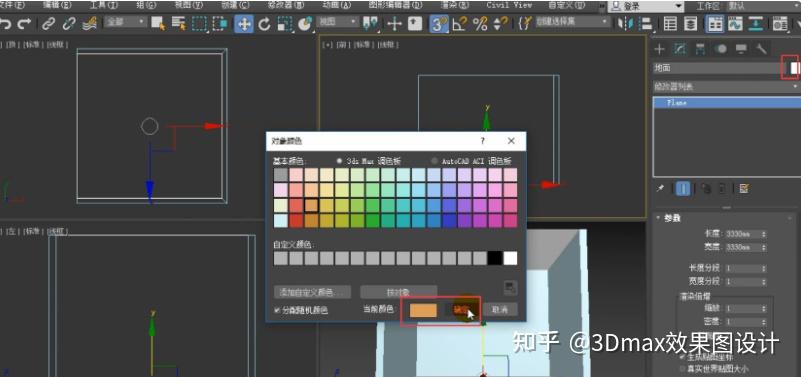Click the current color orange swatch
This screenshot has width=801, height=377.
click(x=423, y=310)
